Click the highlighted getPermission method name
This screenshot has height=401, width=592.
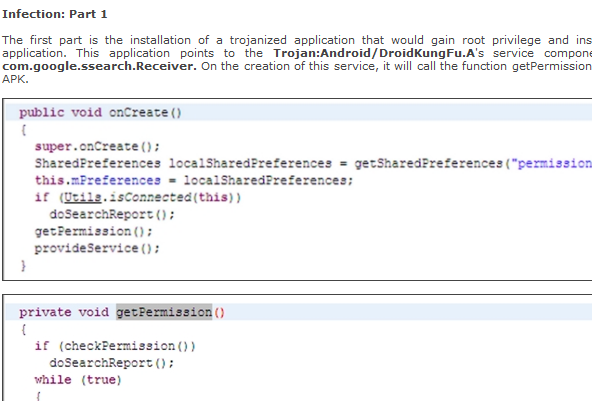pos(164,312)
